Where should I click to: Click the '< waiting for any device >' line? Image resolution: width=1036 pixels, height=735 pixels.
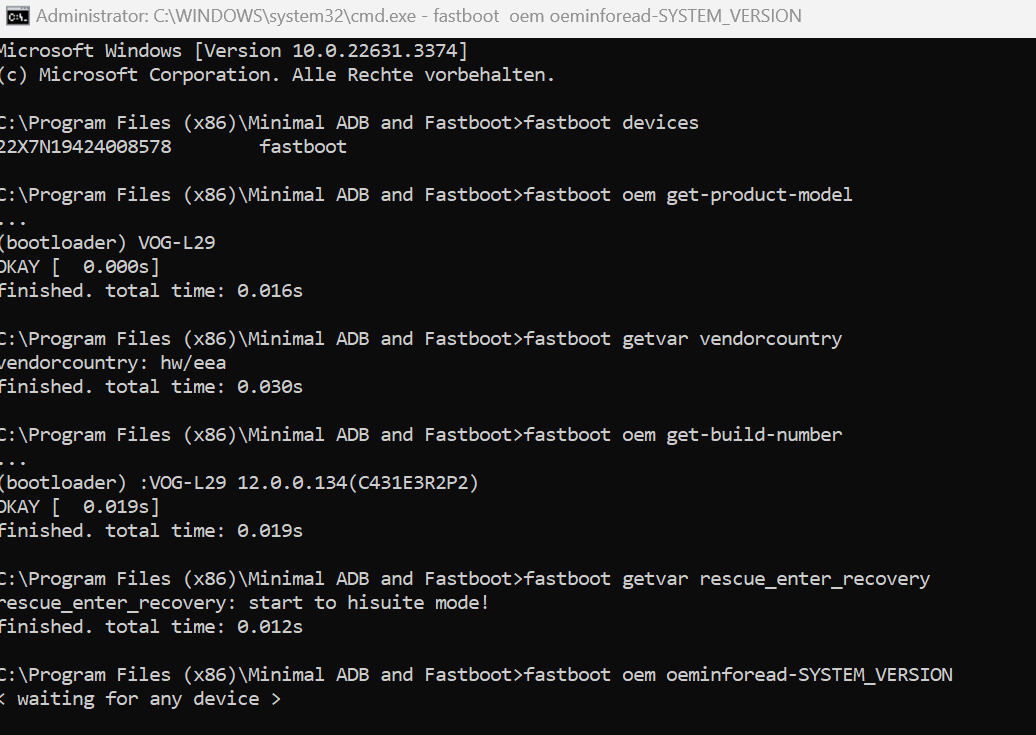(x=140, y=698)
